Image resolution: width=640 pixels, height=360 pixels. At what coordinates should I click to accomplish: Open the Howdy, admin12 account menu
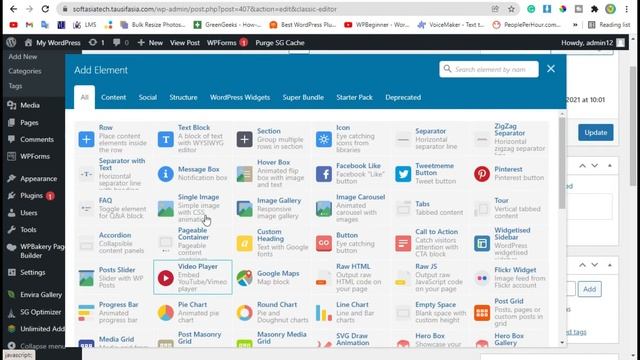tap(592, 42)
